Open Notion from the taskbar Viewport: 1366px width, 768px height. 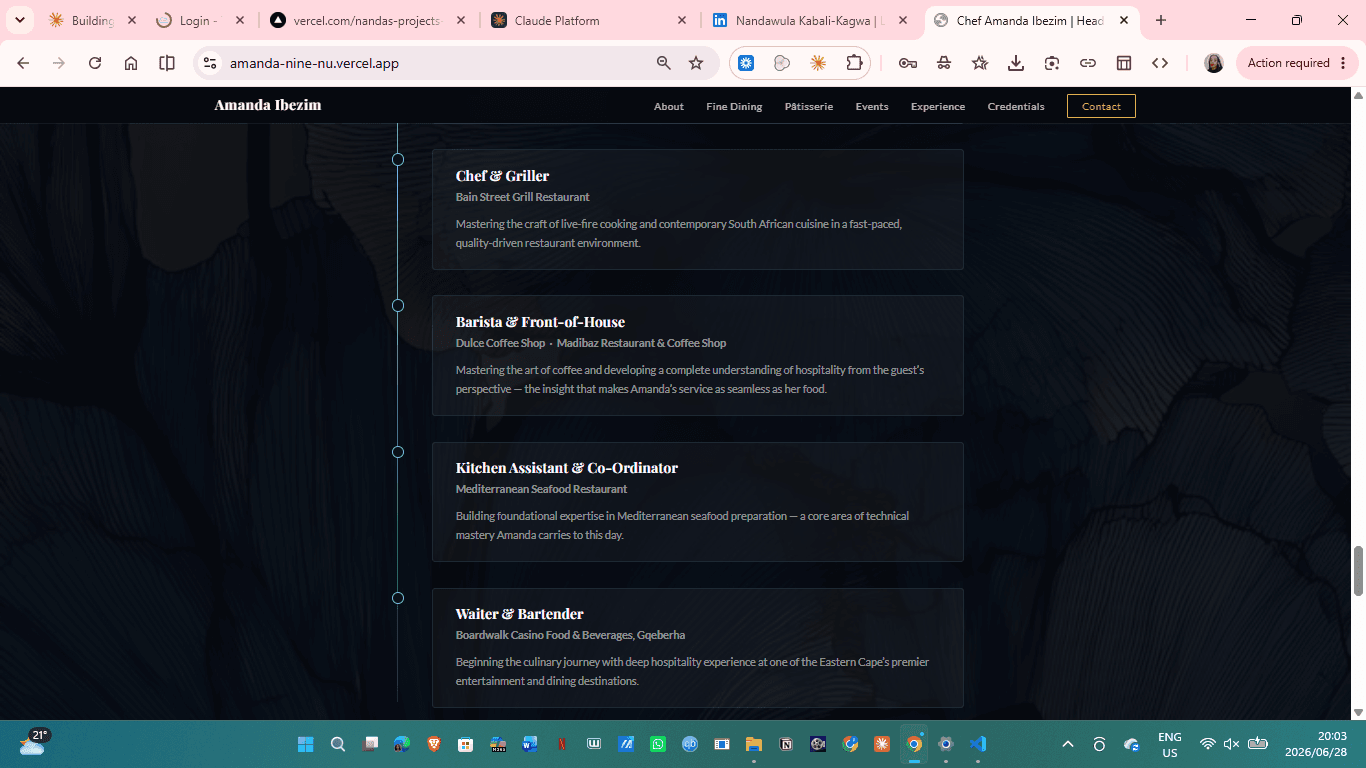[786, 744]
